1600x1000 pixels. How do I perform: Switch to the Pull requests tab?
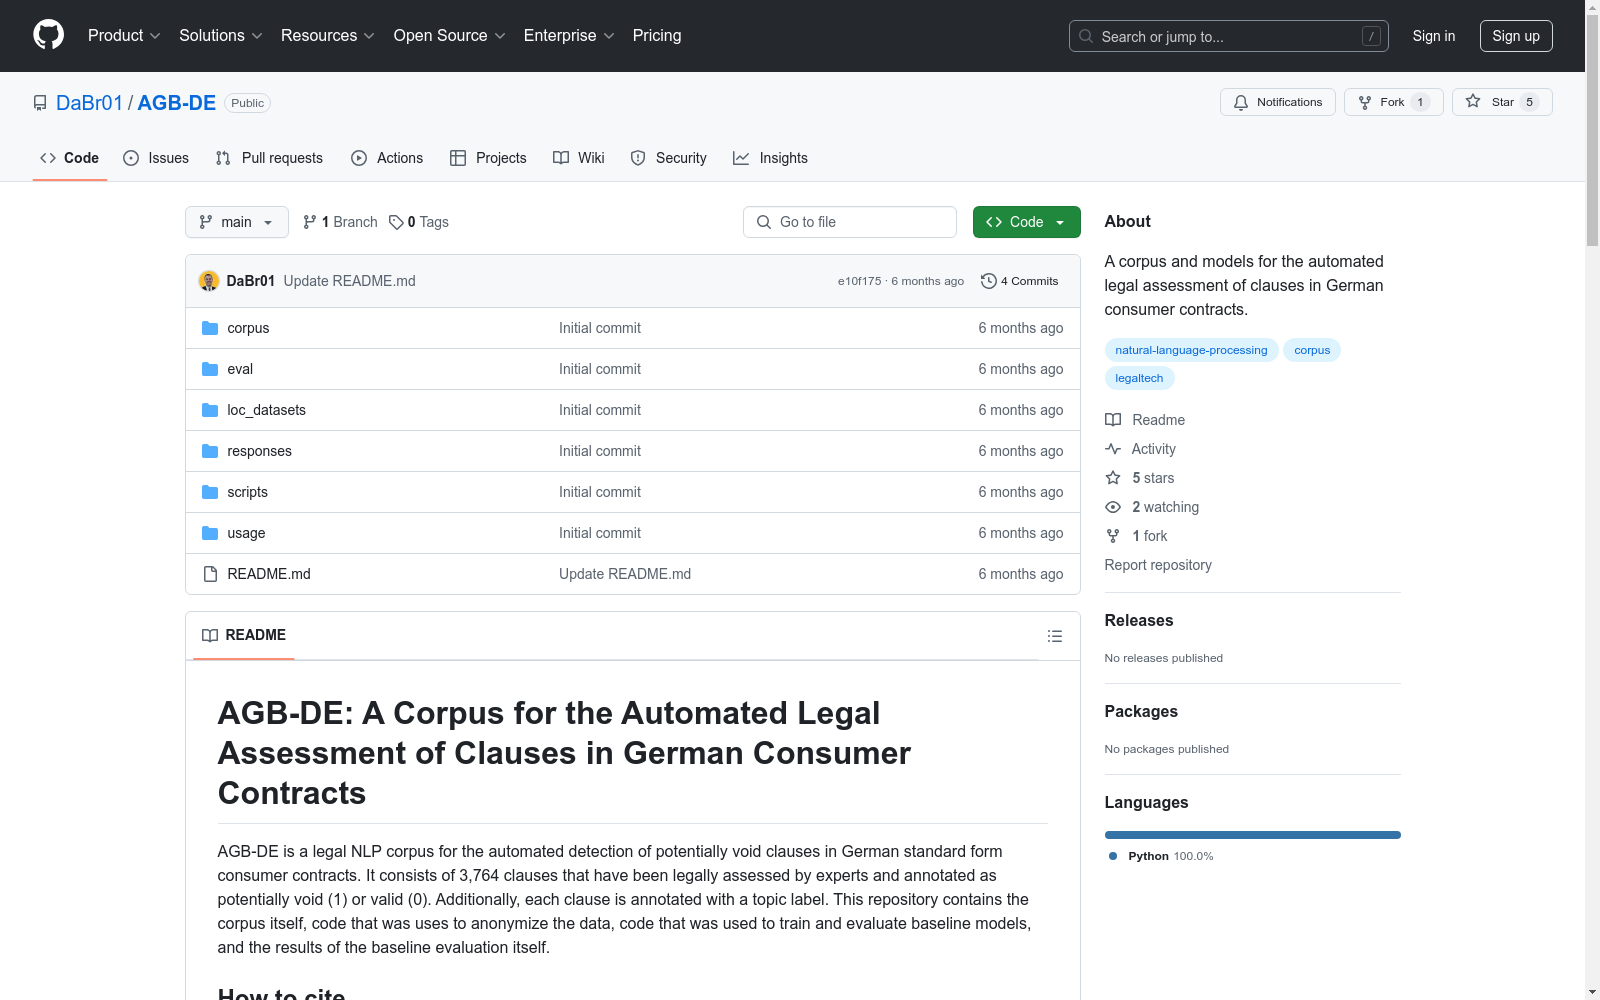pyautogui.click(x=269, y=158)
